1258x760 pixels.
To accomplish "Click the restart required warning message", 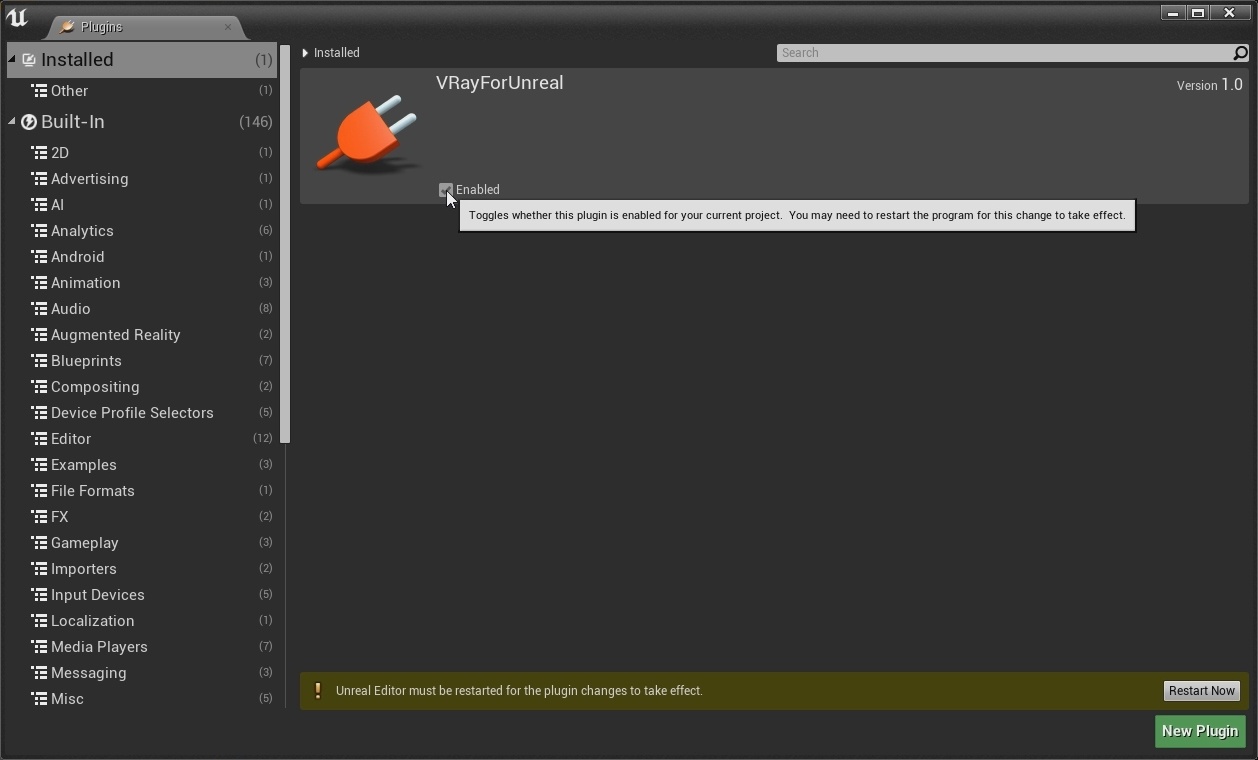I will click(x=519, y=691).
